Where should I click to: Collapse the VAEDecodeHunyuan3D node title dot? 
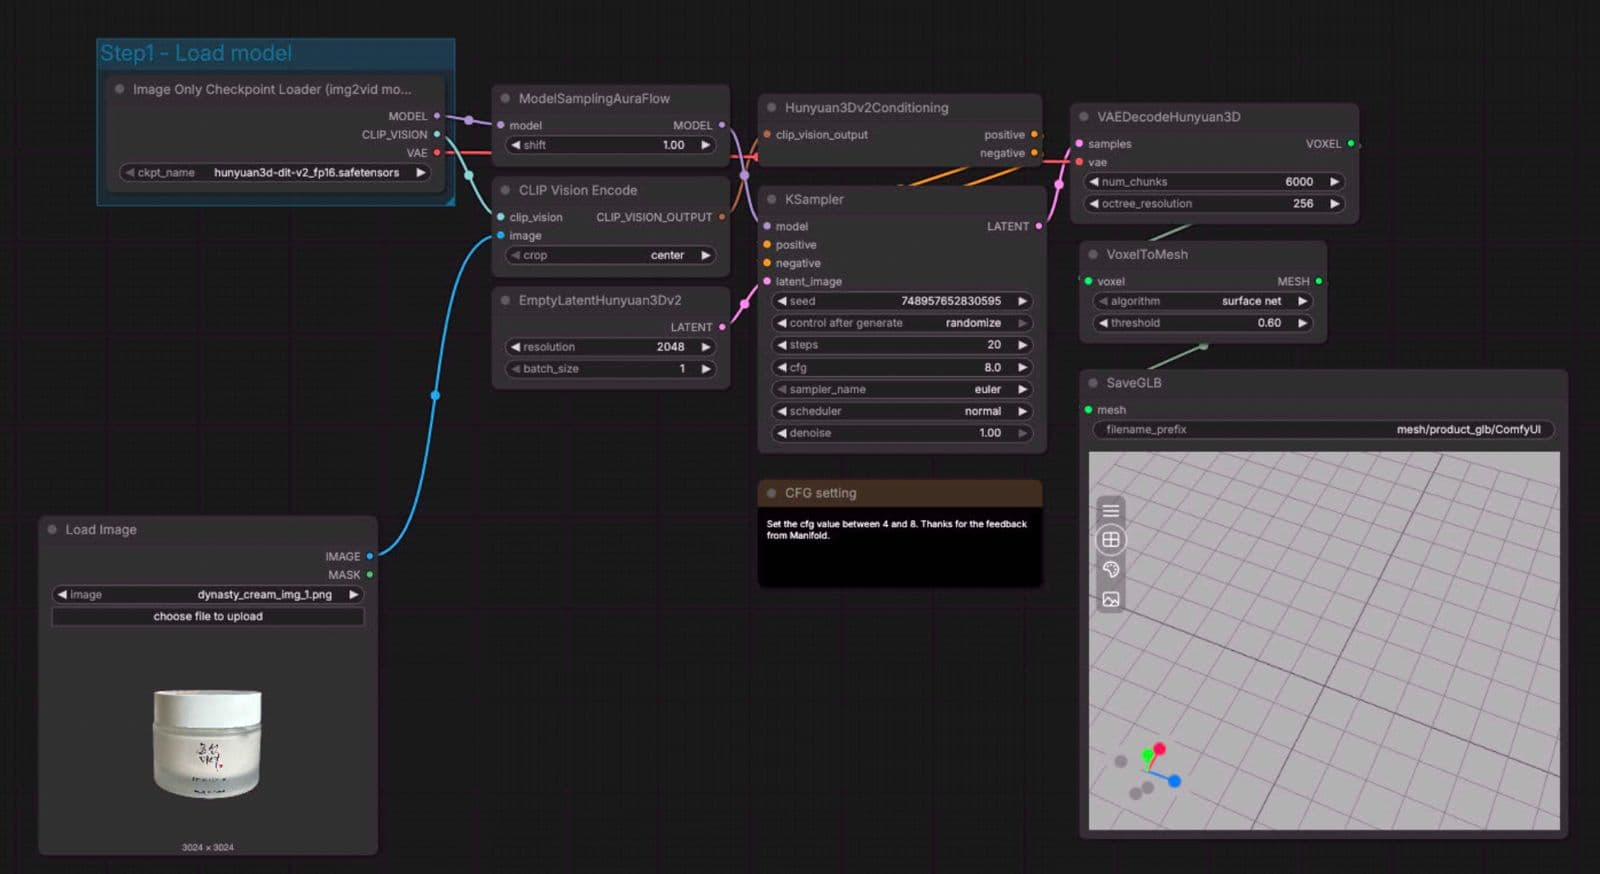1083,116
